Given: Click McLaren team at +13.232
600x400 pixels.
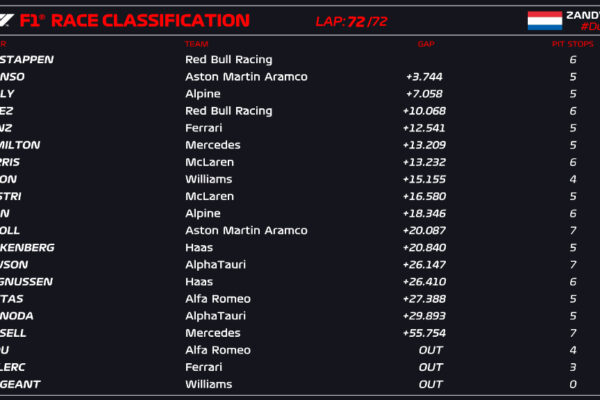Looking at the screenshot, I should [209, 162].
